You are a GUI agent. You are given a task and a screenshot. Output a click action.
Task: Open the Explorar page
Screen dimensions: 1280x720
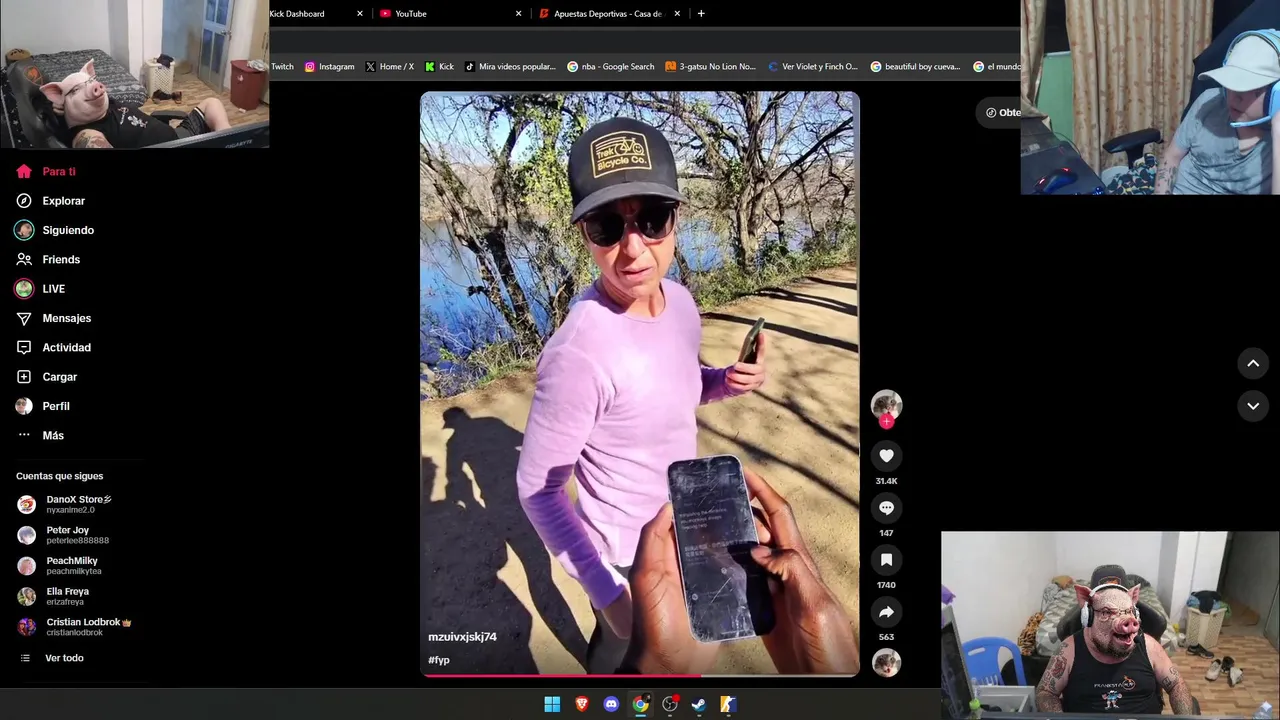(50, 201)
